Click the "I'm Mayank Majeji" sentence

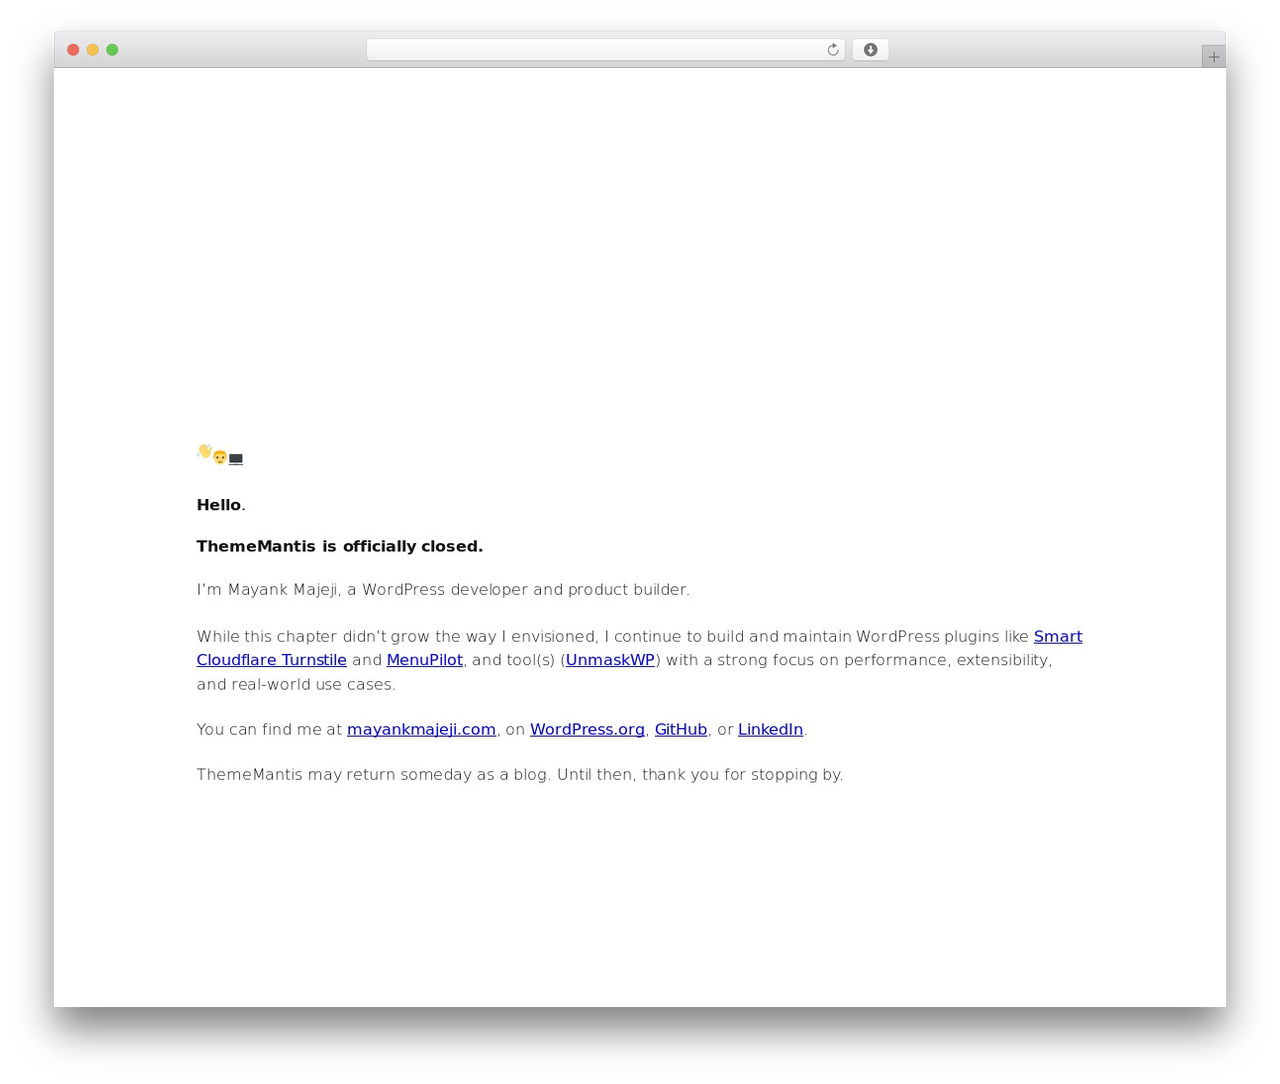(443, 589)
